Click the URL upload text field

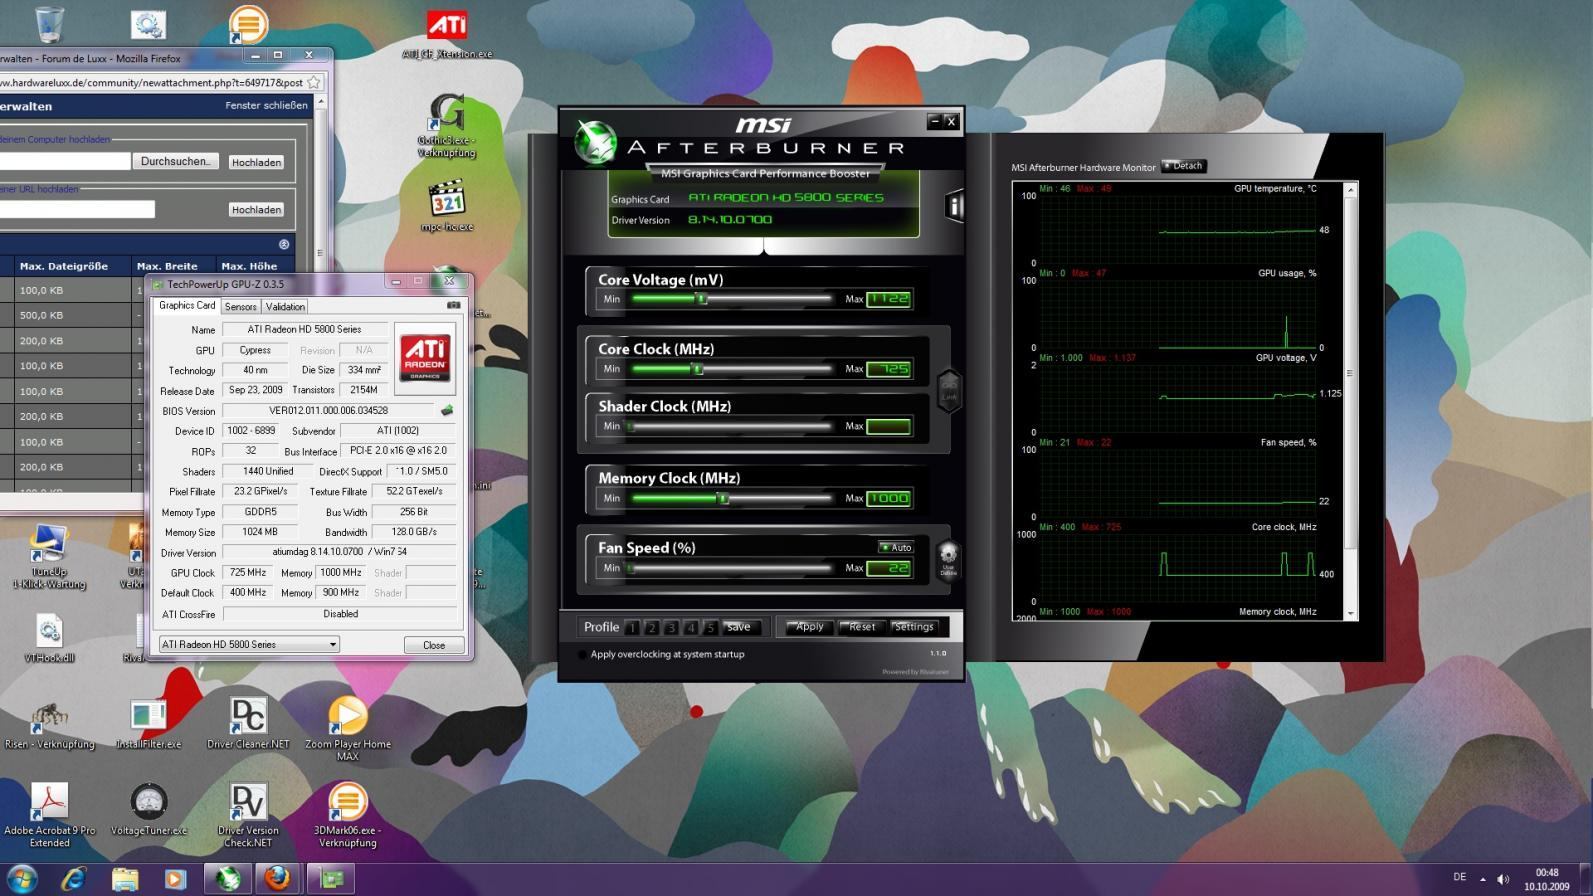(77, 209)
